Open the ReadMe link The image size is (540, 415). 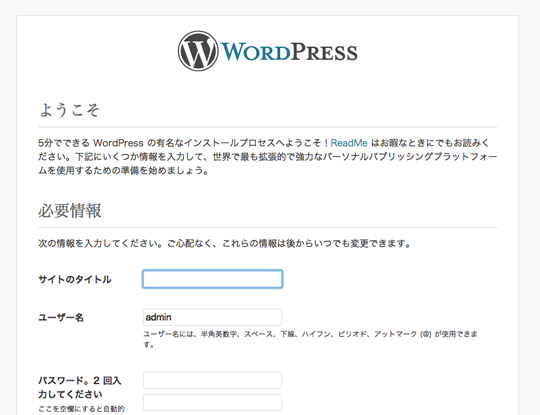point(349,143)
